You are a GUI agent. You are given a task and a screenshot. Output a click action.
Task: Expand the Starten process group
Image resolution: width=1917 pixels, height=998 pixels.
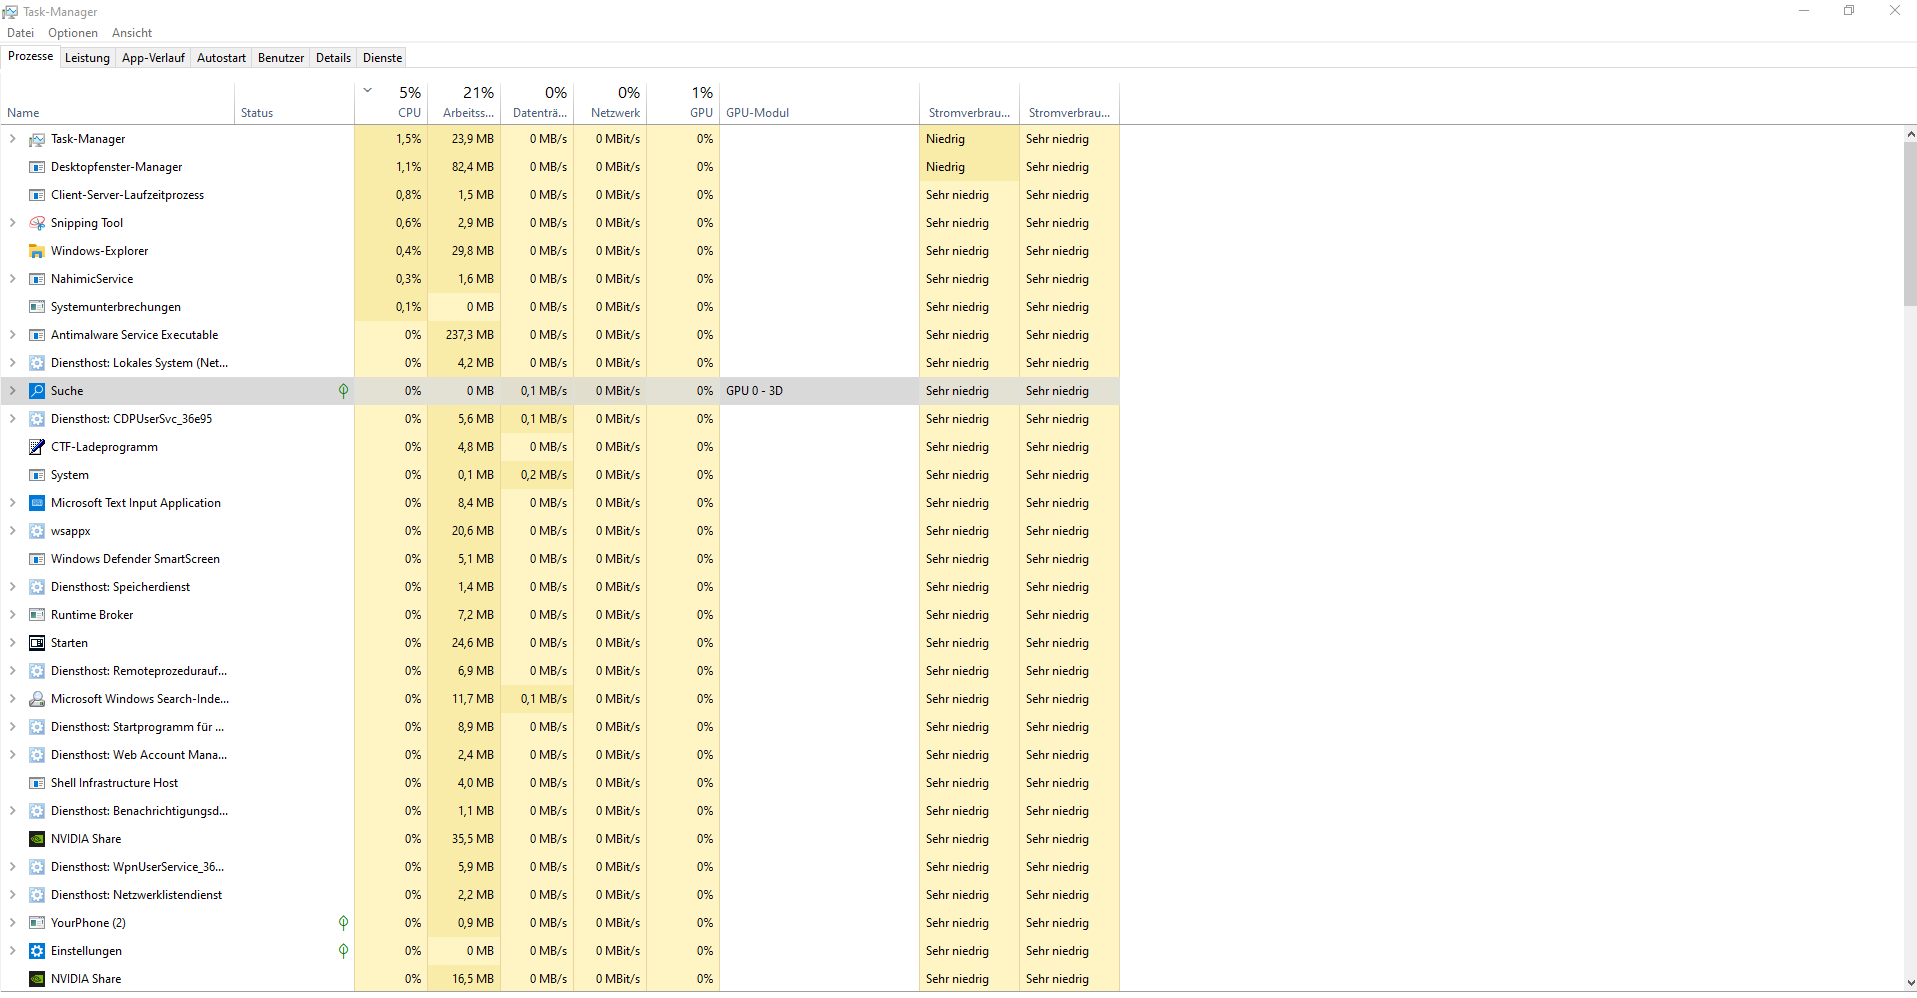coord(12,643)
